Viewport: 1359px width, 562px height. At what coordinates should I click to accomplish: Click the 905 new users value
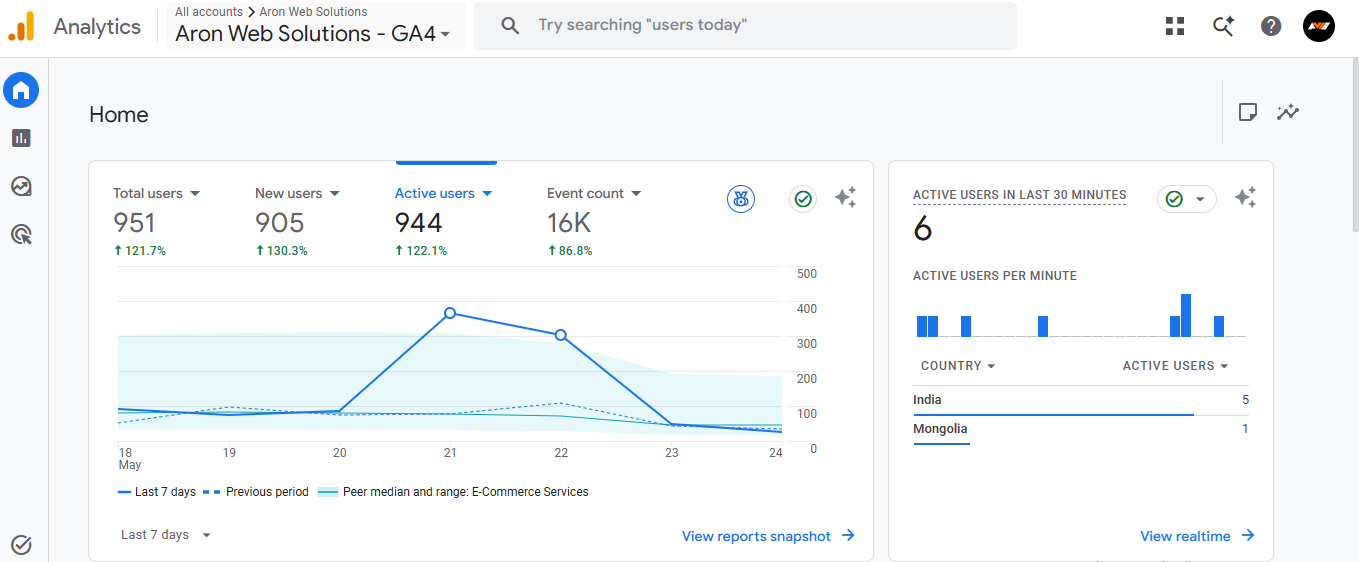279,222
